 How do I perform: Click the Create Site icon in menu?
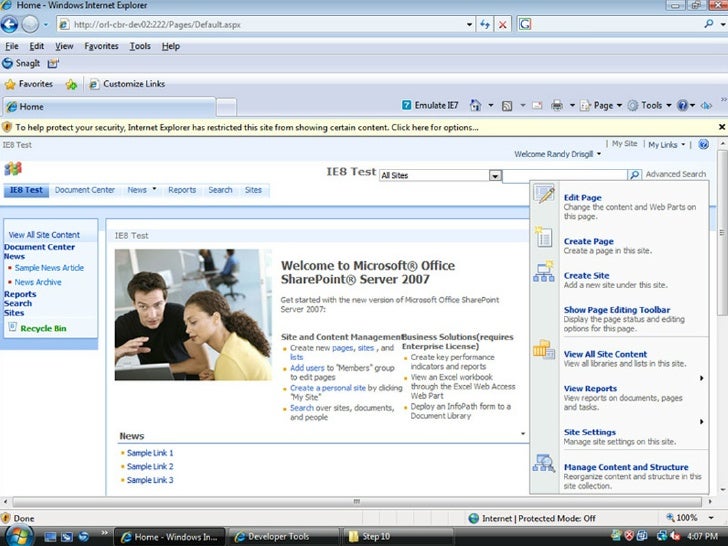(543, 273)
